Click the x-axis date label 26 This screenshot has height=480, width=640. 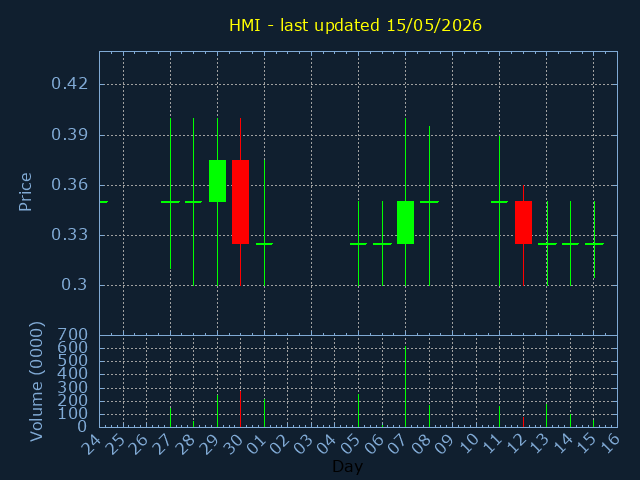point(138,444)
